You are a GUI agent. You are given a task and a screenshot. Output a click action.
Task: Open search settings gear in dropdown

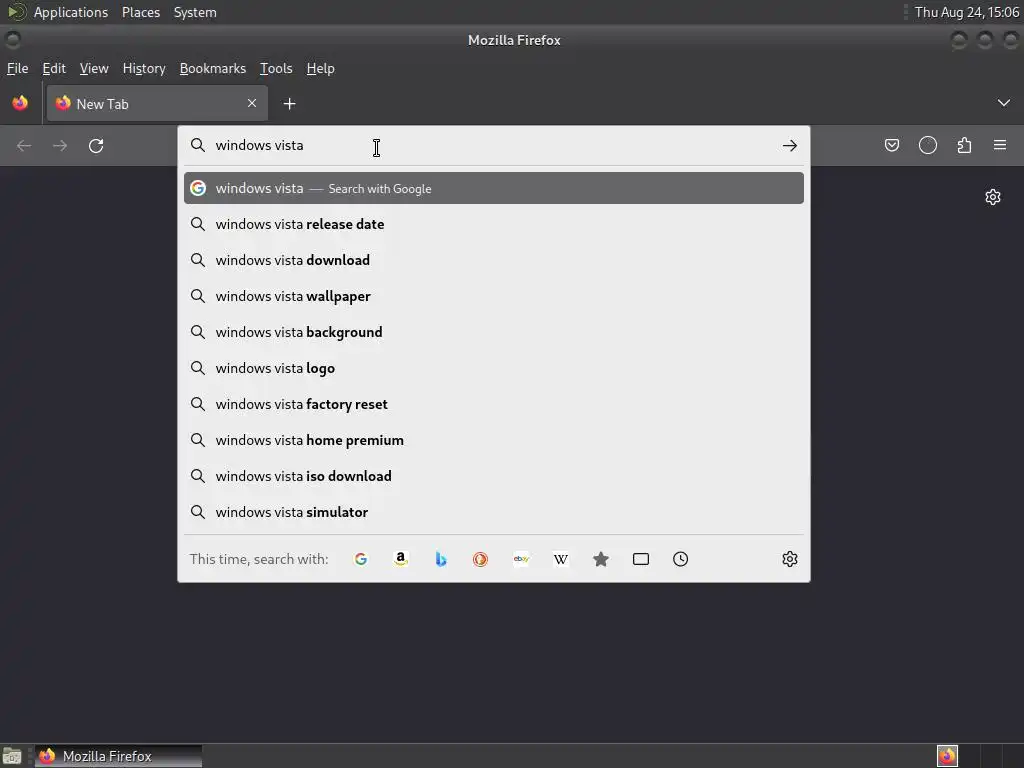click(790, 559)
